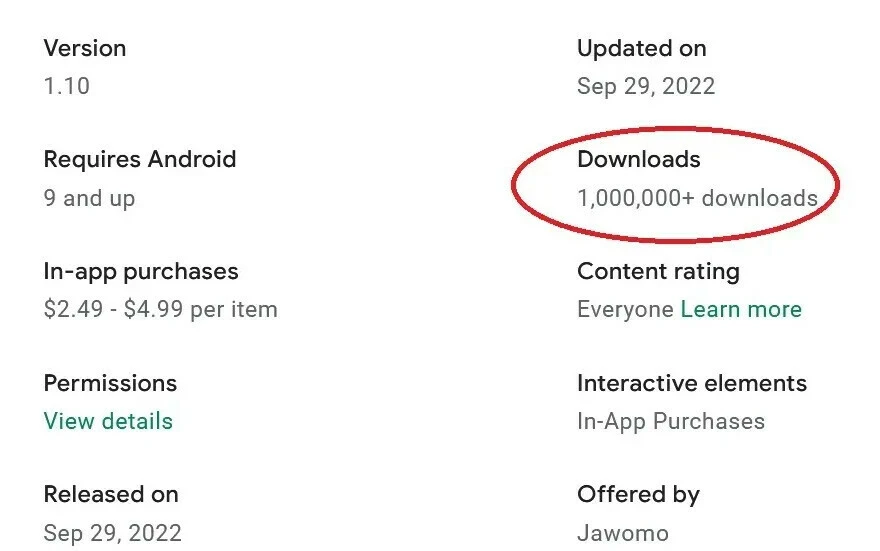Click the Released on heading
Viewport: 880px width, 551px height.
click(x=111, y=494)
